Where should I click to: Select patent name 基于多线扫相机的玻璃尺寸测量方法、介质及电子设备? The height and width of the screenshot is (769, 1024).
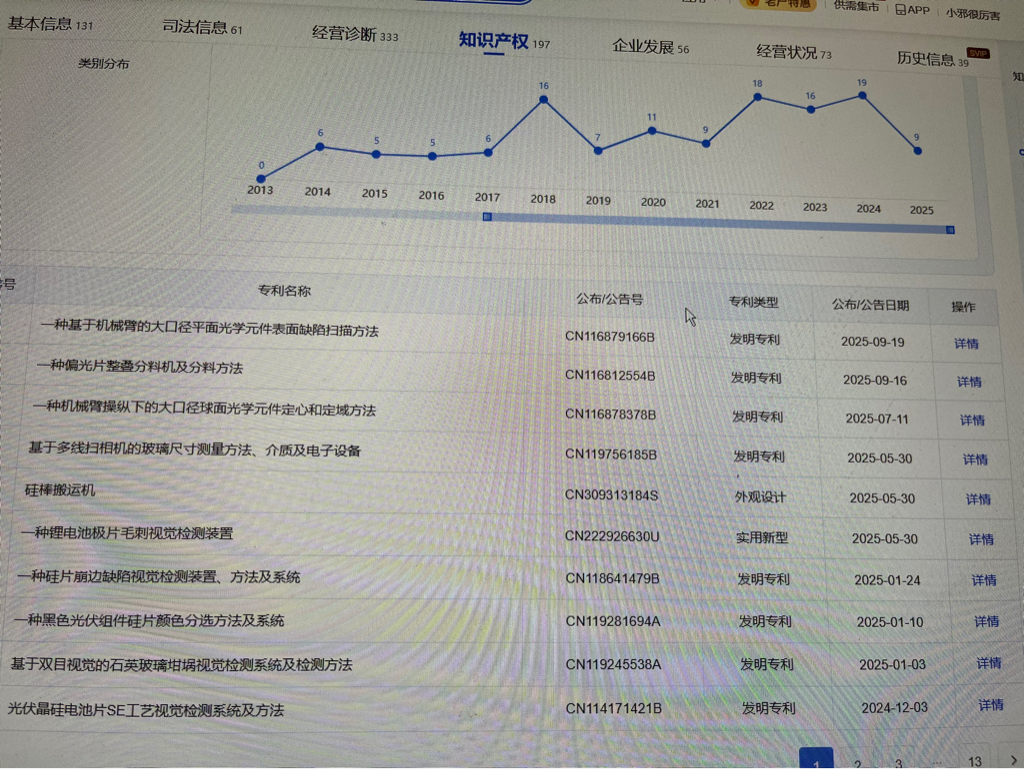[x=195, y=450]
